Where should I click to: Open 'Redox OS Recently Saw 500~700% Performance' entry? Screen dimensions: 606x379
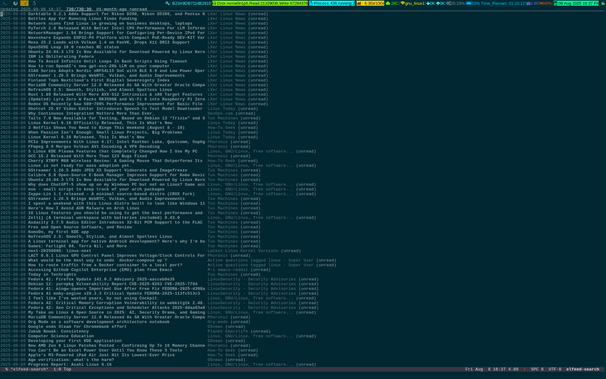point(115,104)
